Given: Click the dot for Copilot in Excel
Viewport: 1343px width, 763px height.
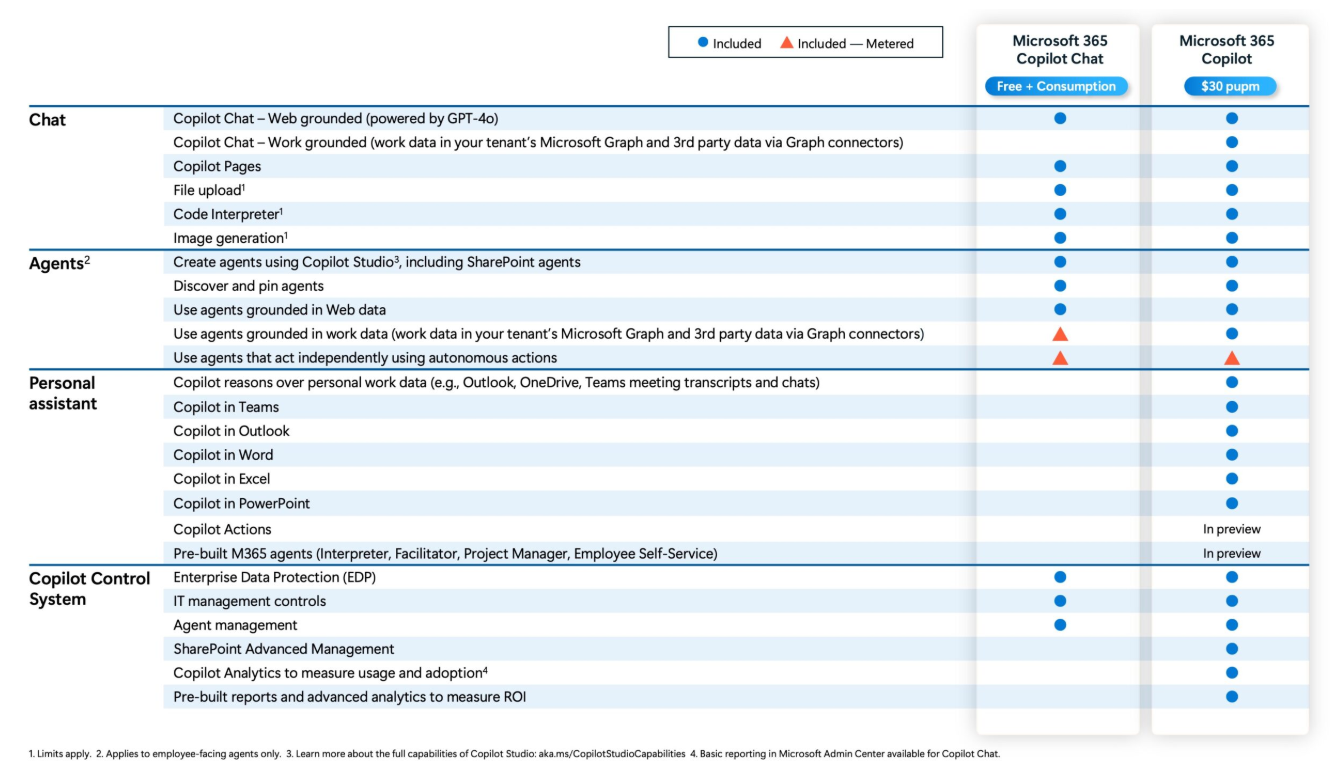Looking at the screenshot, I should 1232,479.
